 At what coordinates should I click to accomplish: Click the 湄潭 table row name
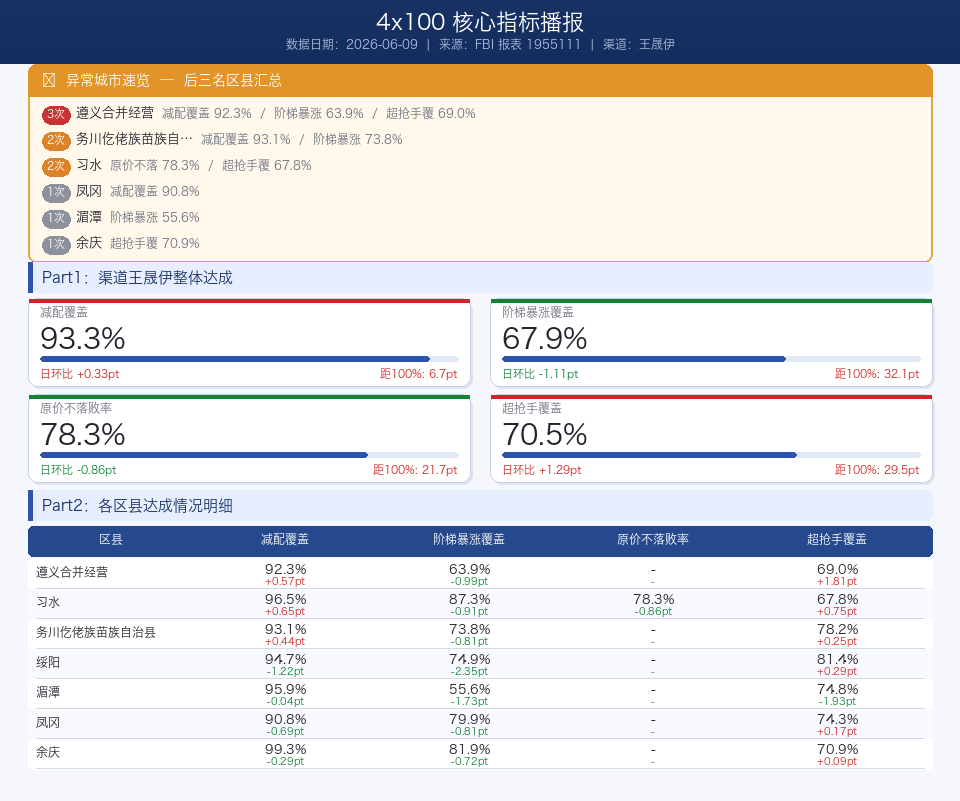48,693
